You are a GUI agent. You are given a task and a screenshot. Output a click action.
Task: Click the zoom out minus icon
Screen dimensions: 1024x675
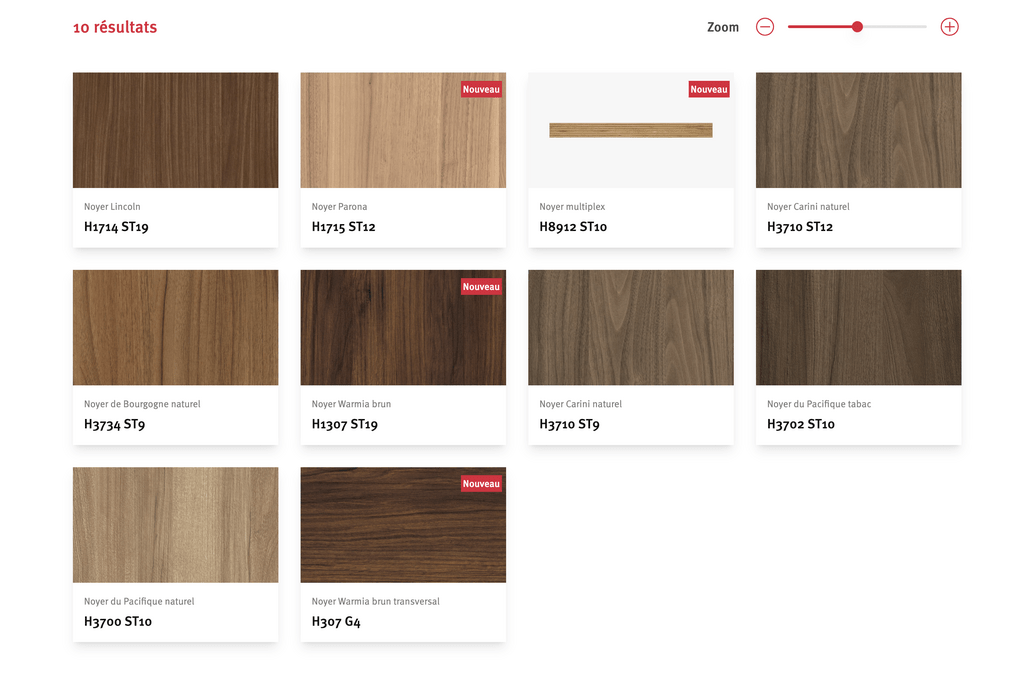click(765, 27)
